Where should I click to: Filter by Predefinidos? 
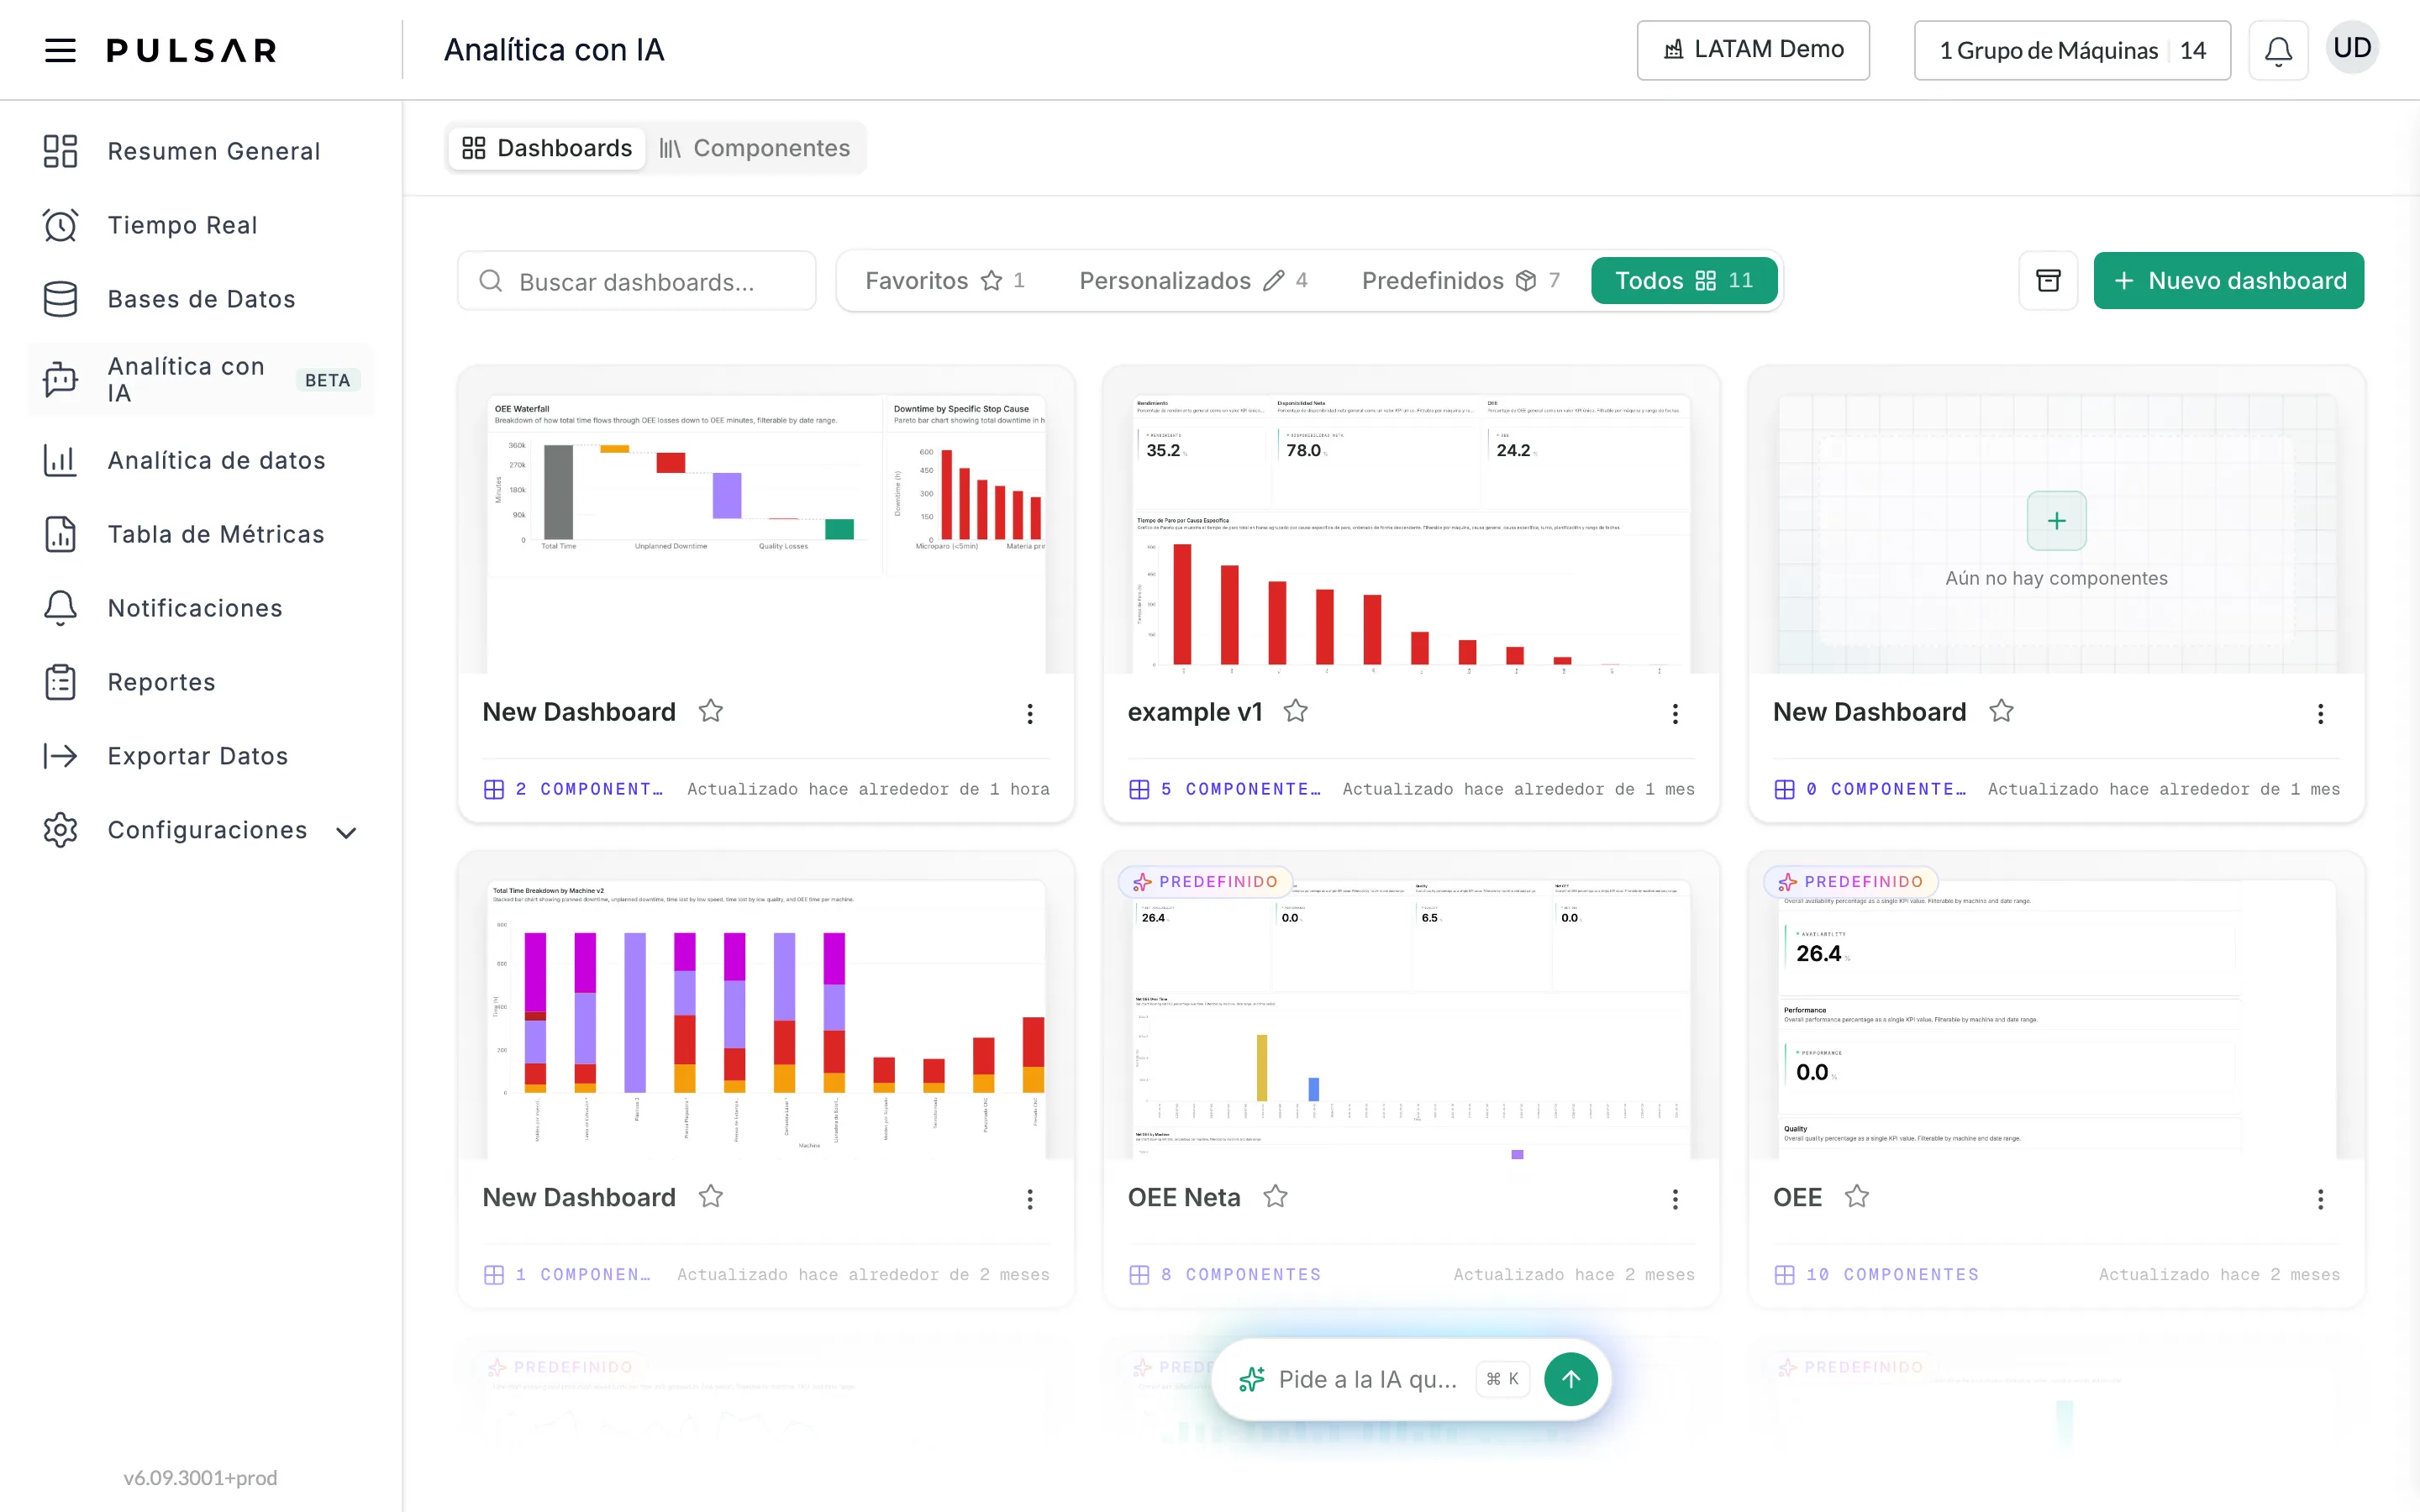(1461, 281)
